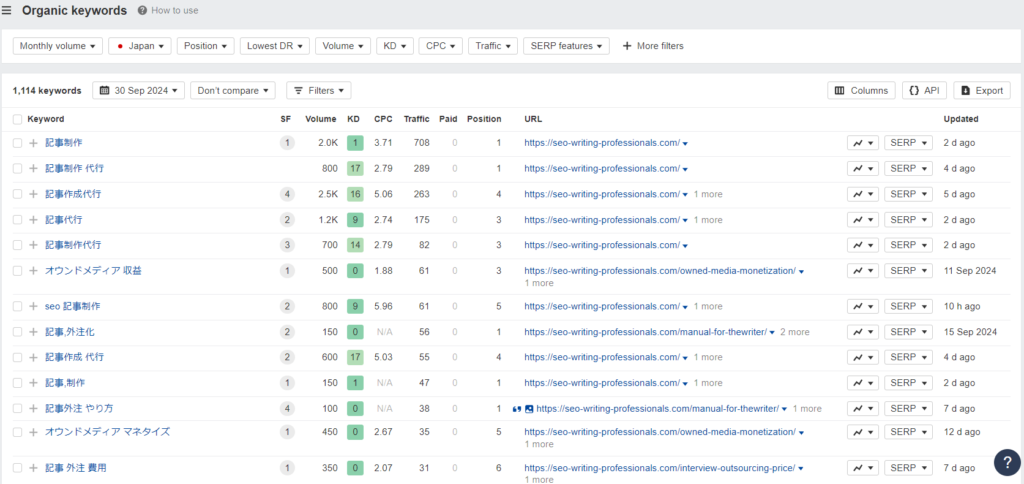1024x484 pixels.
Task: Click the How to use help icon
Action: (x=143, y=11)
